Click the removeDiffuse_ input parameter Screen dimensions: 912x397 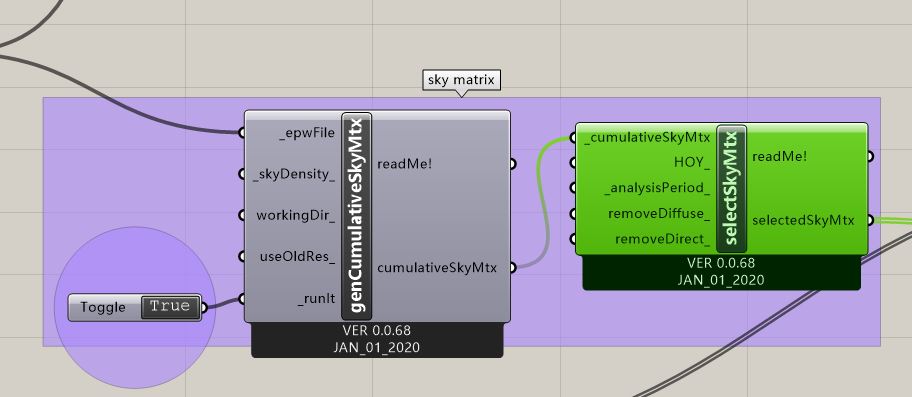pos(659,213)
